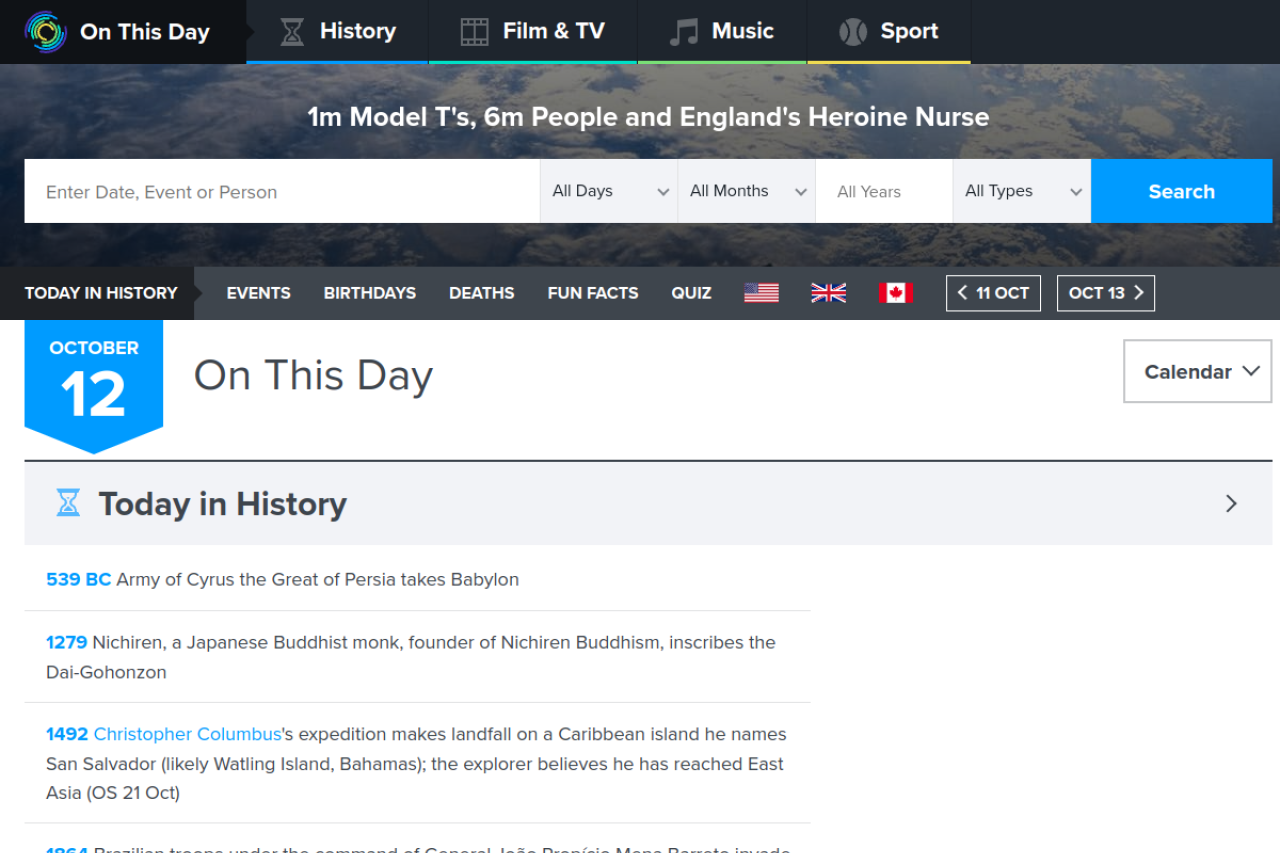Screen dimensions: 1280x853
Task: Switch to the History tab
Action: pos(337,32)
